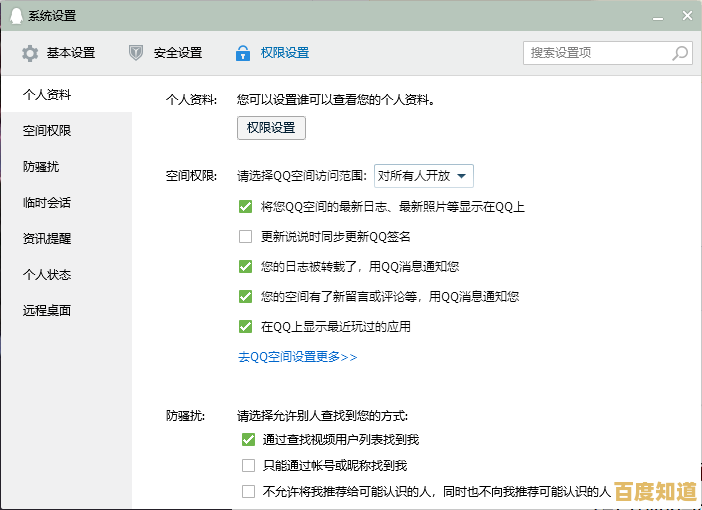
Task: Open the 对所有人开放 dropdown
Action: tap(423, 176)
